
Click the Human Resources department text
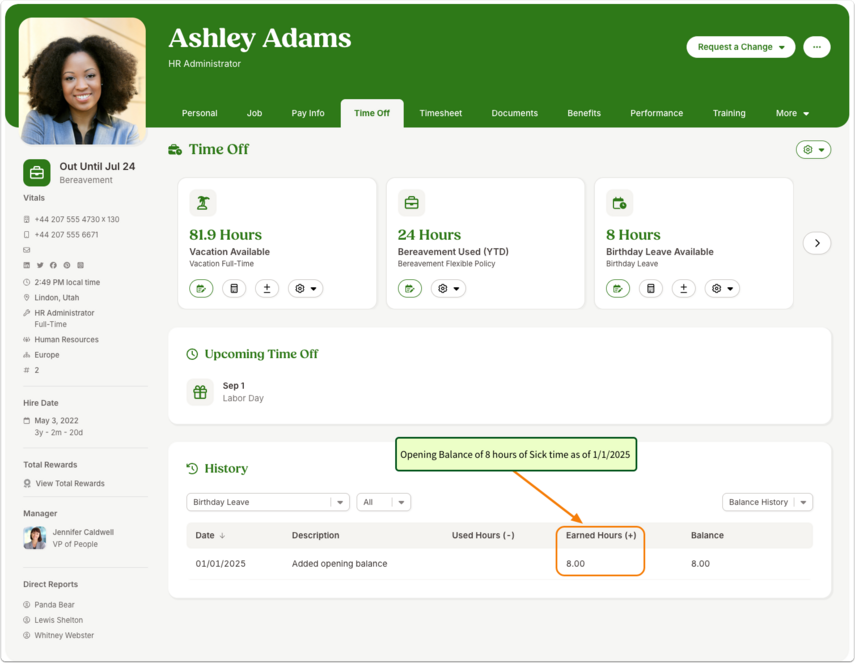pyautogui.click(x=67, y=340)
